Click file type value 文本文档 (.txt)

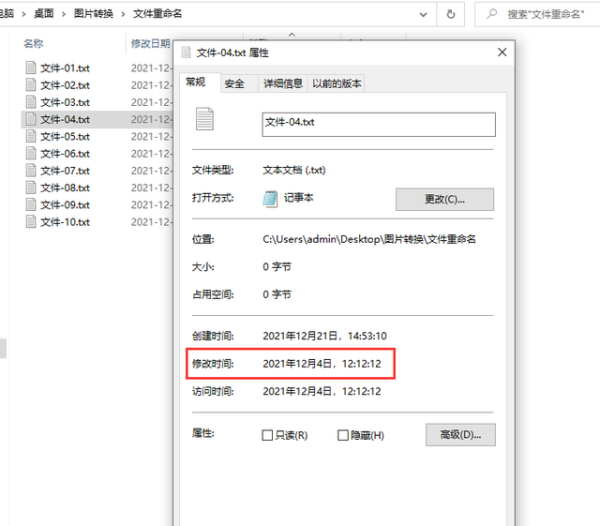tap(294, 170)
